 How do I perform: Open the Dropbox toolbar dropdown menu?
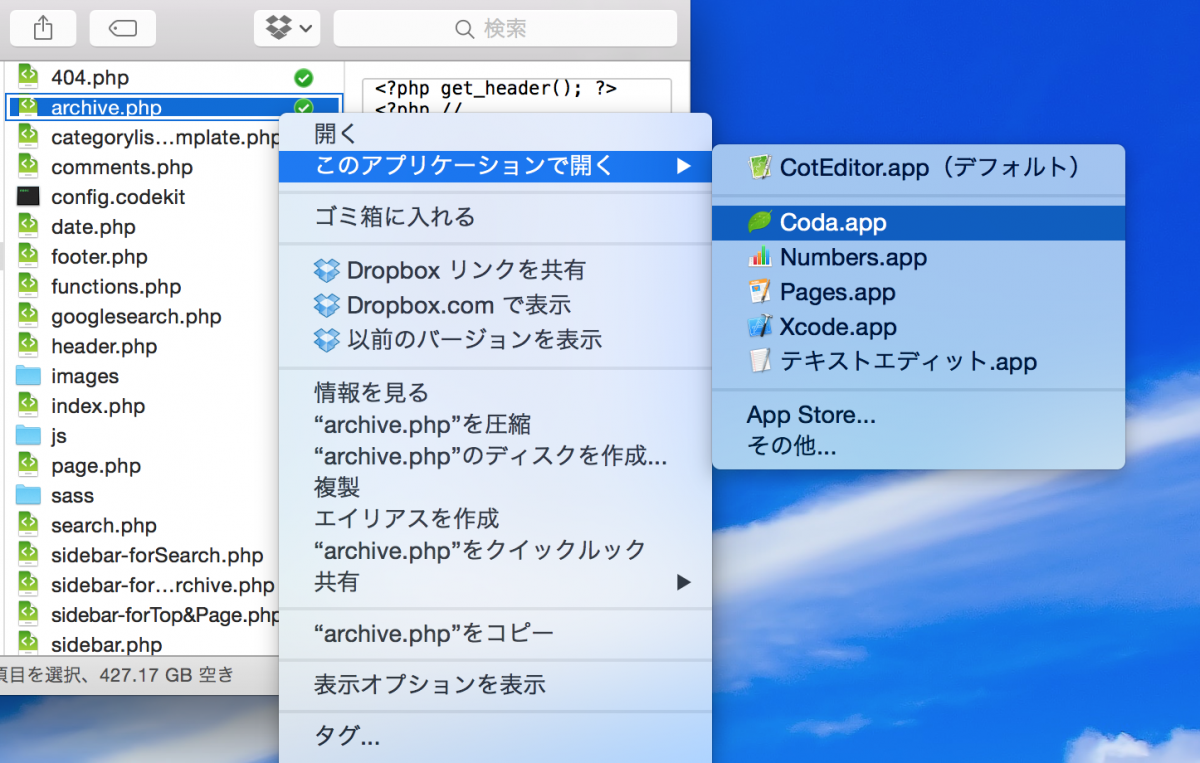(x=286, y=28)
